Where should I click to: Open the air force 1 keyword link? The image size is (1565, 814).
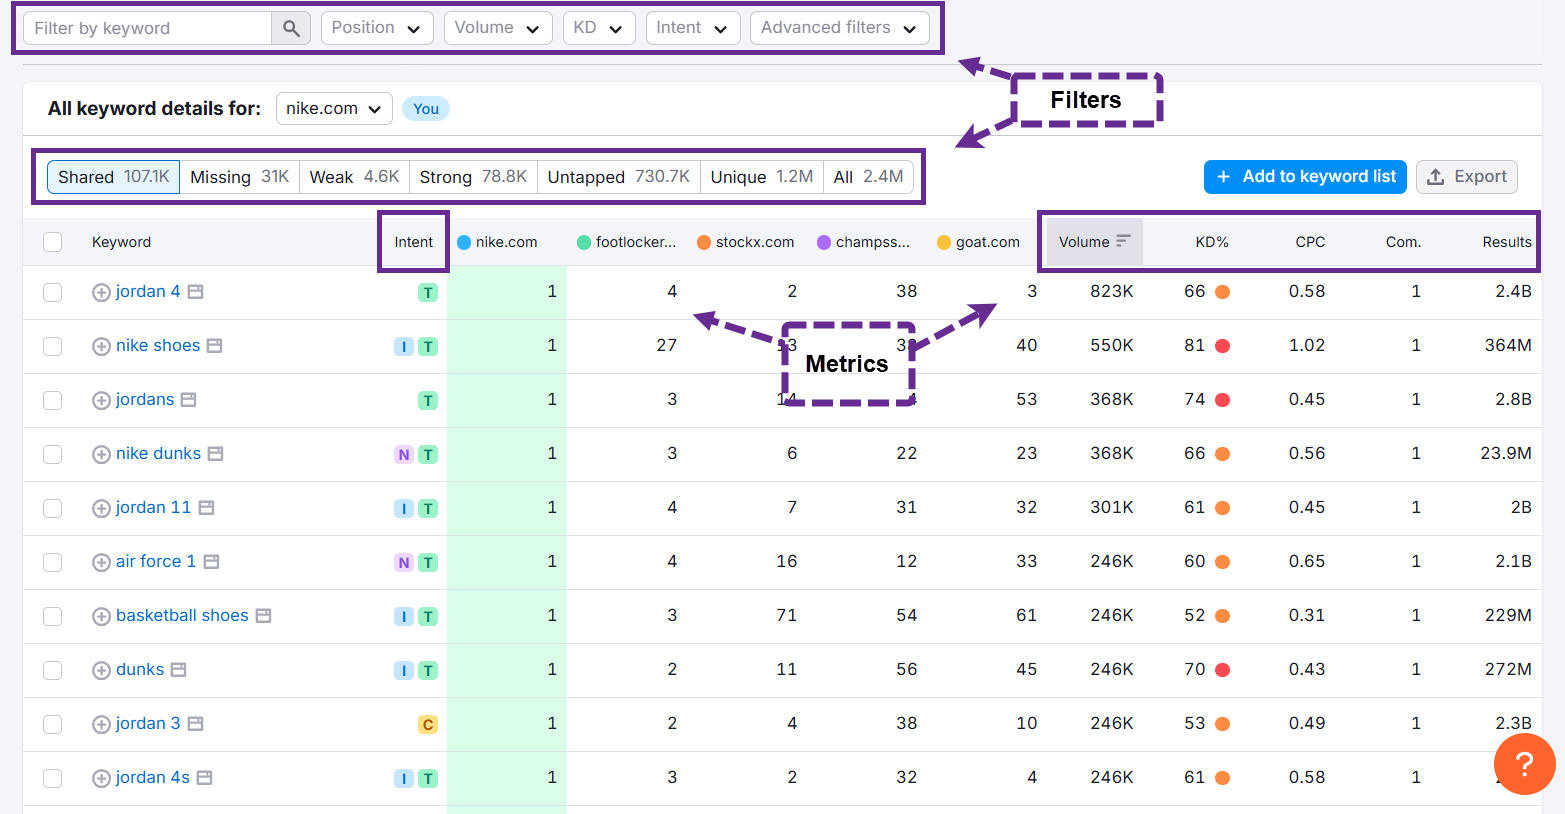[156, 561]
